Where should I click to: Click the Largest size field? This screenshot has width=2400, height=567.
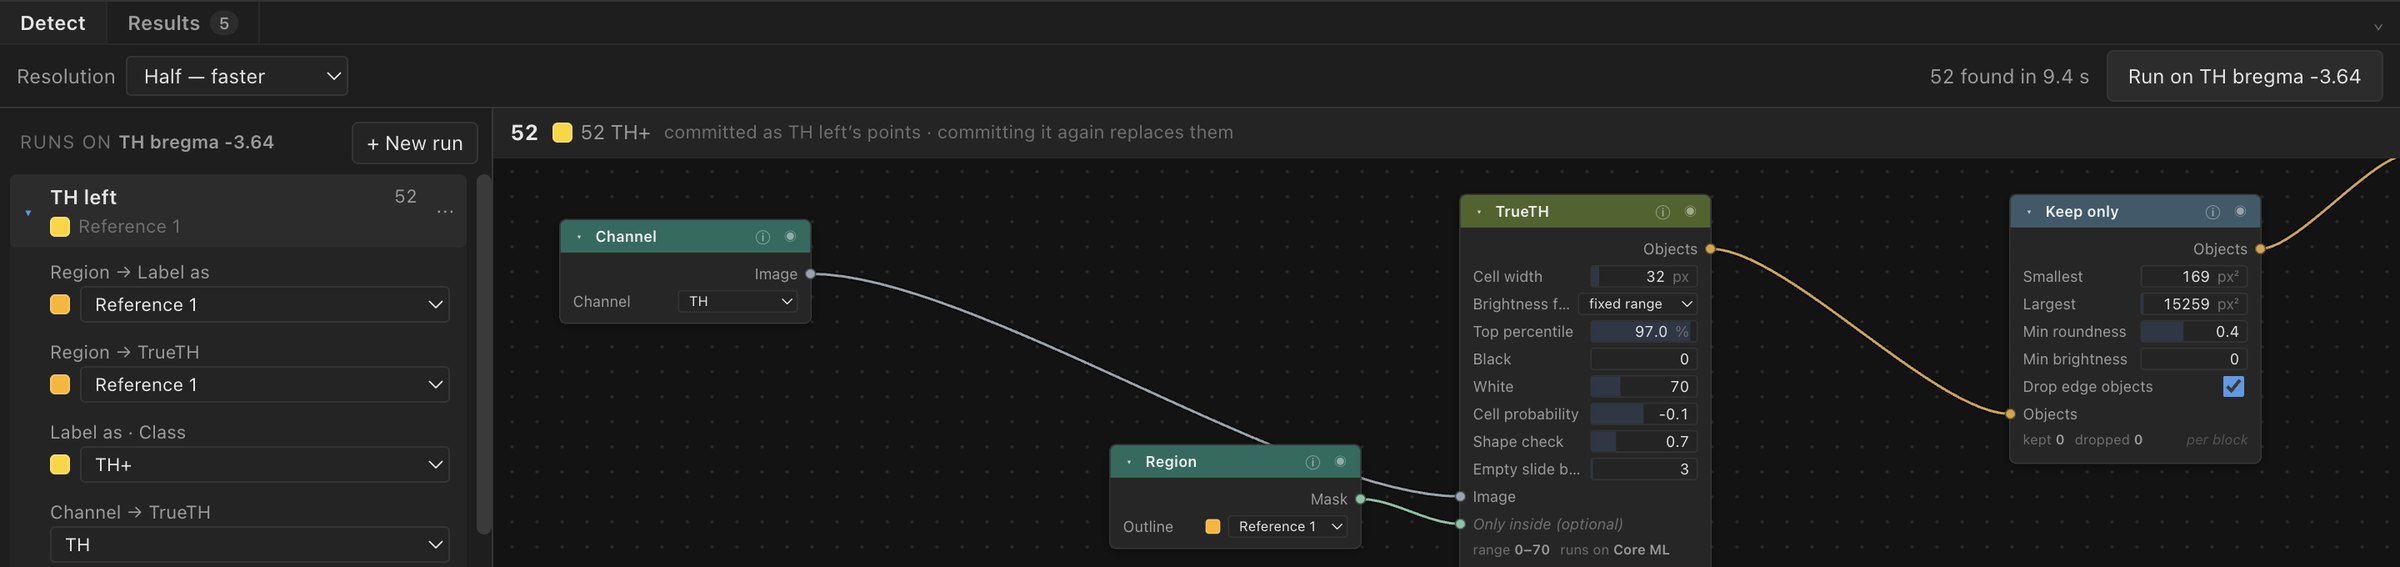tap(2194, 304)
